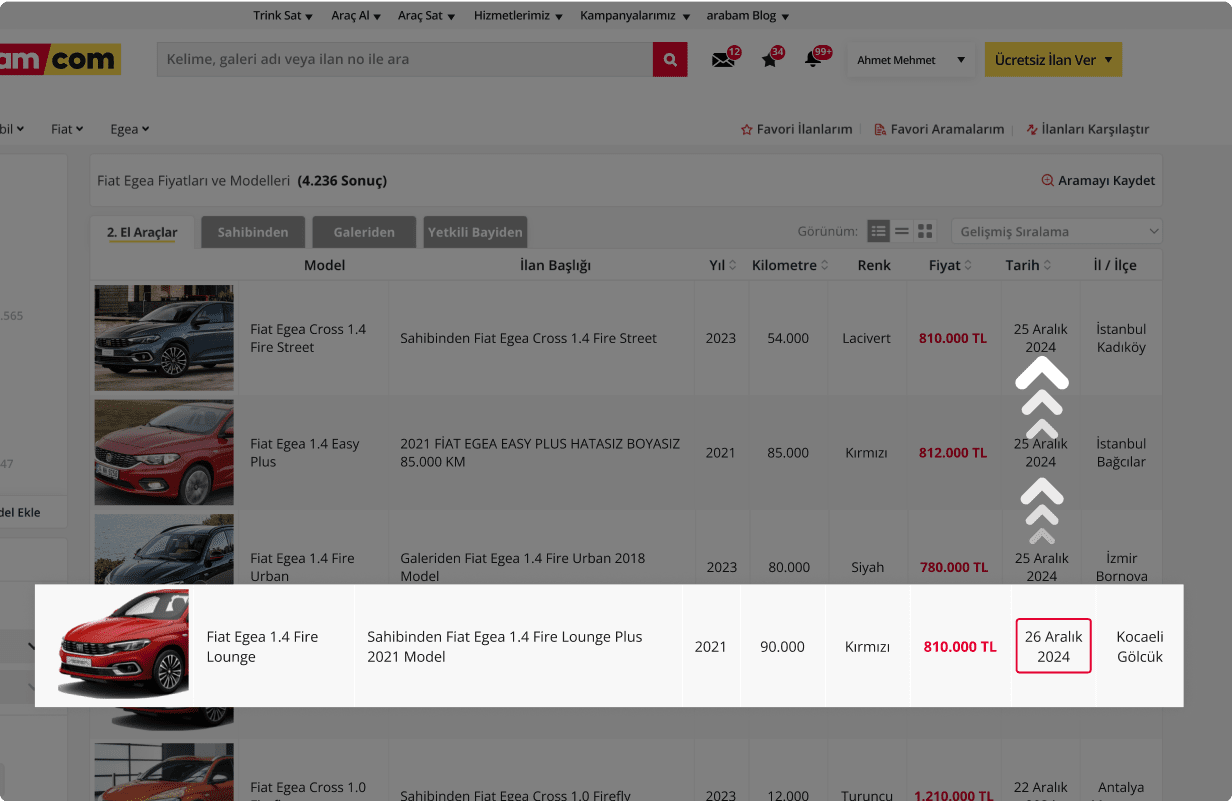Click the Aramayı Kaydet search icon
This screenshot has height=801, width=1232.
1048,181
